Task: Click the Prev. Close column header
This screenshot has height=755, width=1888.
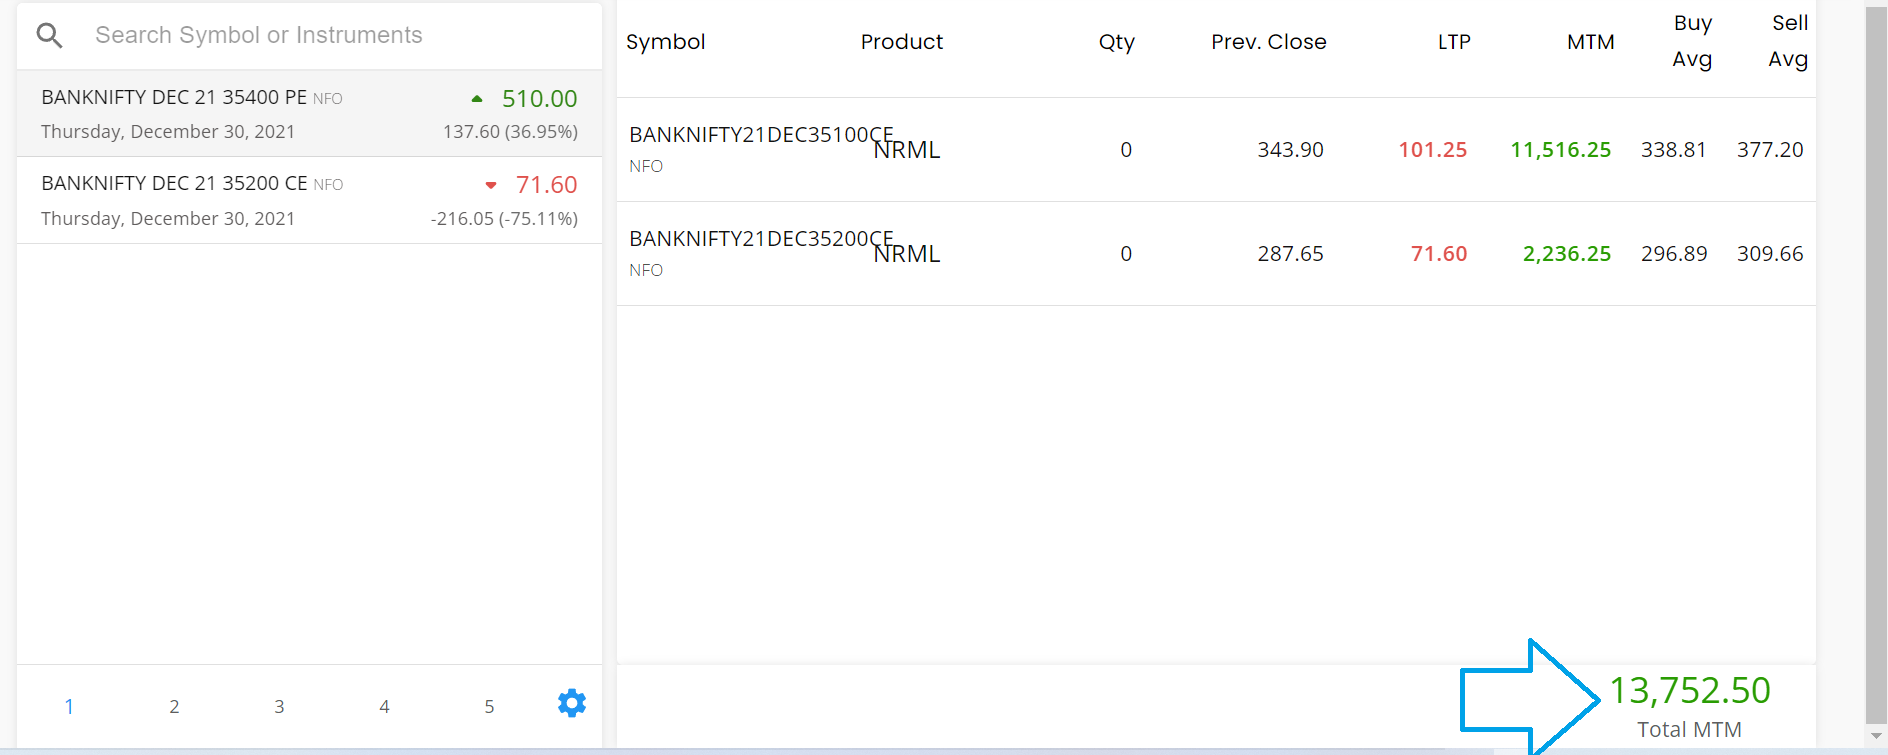Action: (x=1269, y=42)
